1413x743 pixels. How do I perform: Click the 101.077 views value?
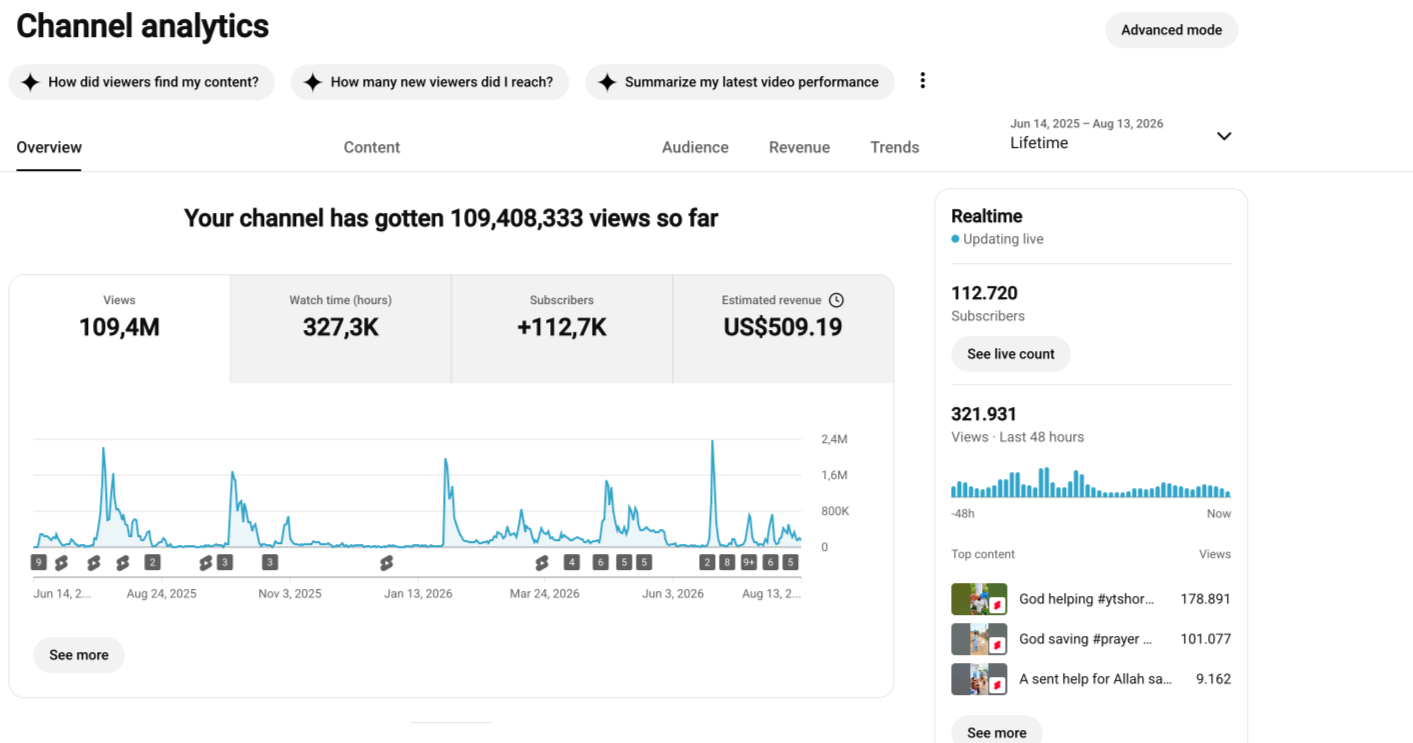(x=1205, y=639)
